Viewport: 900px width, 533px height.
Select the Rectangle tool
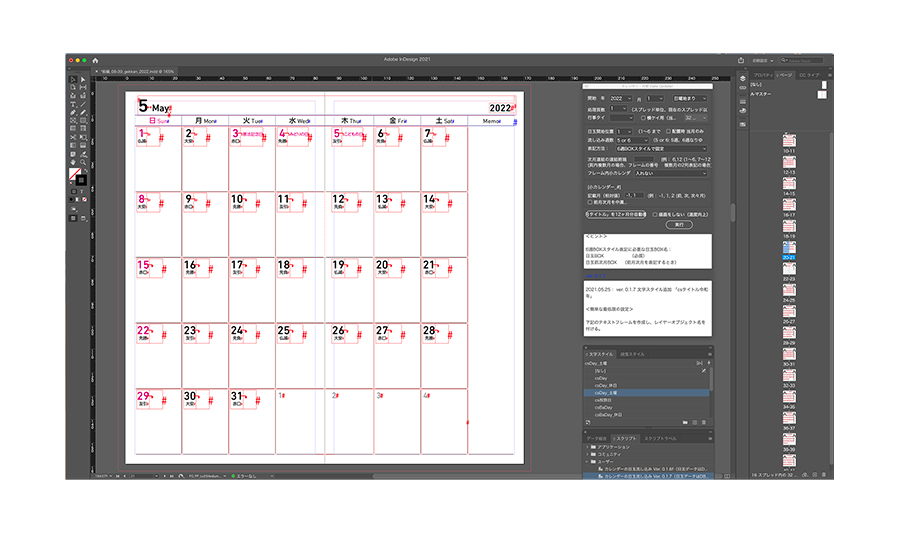pyautogui.click(x=83, y=120)
